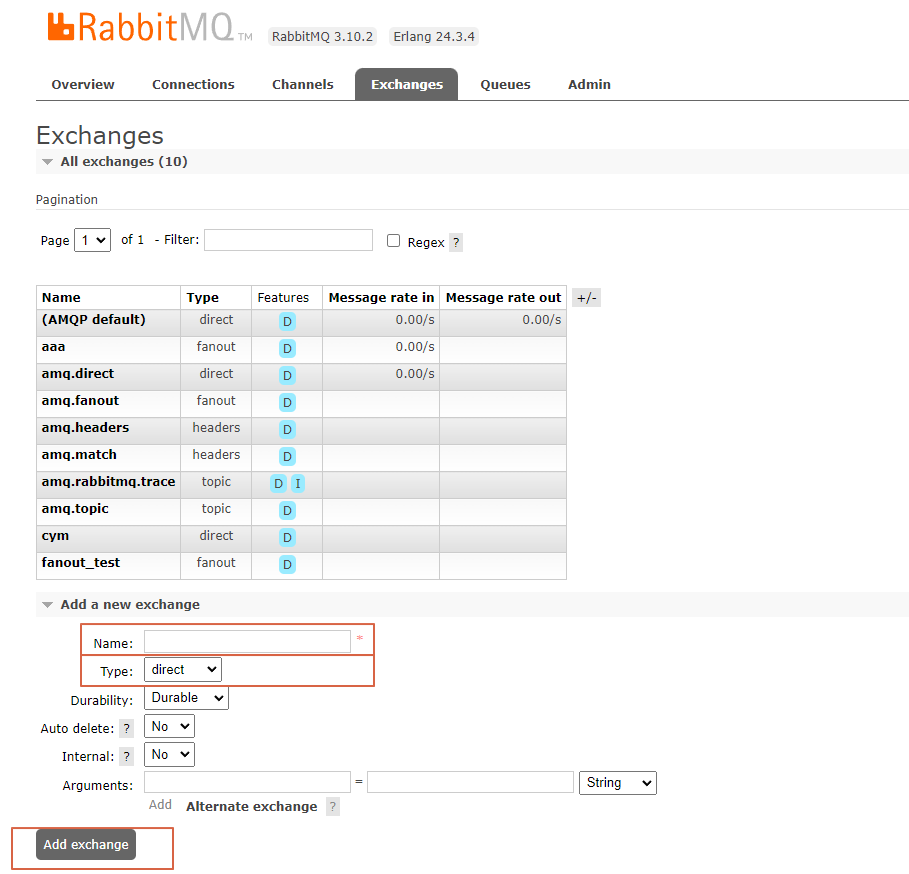Focus the Arguments key field

(248, 782)
